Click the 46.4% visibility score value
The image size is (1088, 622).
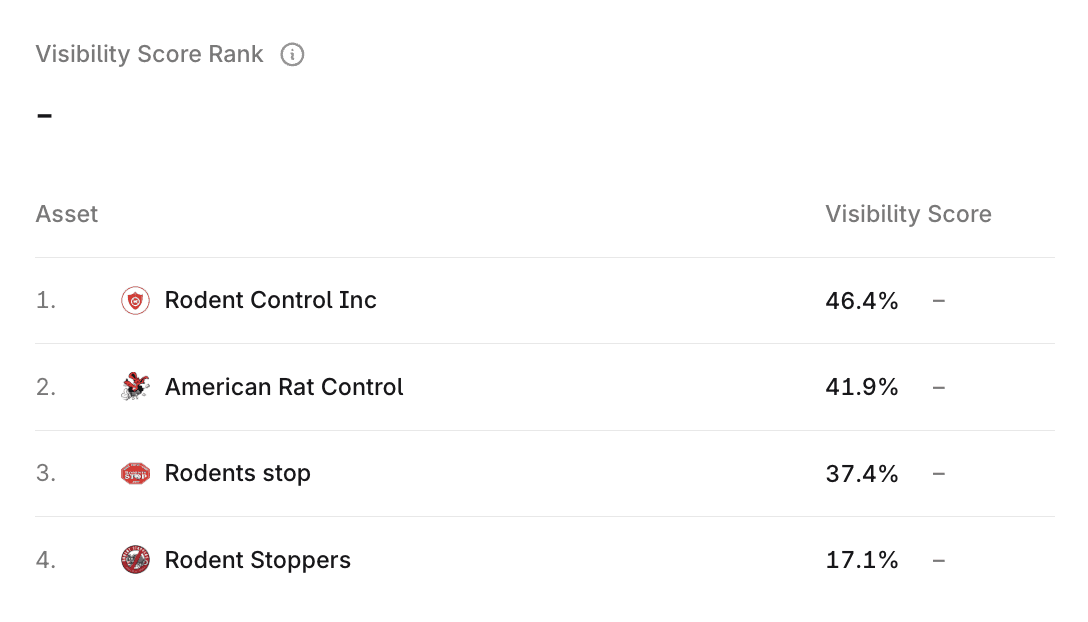tap(862, 300)
